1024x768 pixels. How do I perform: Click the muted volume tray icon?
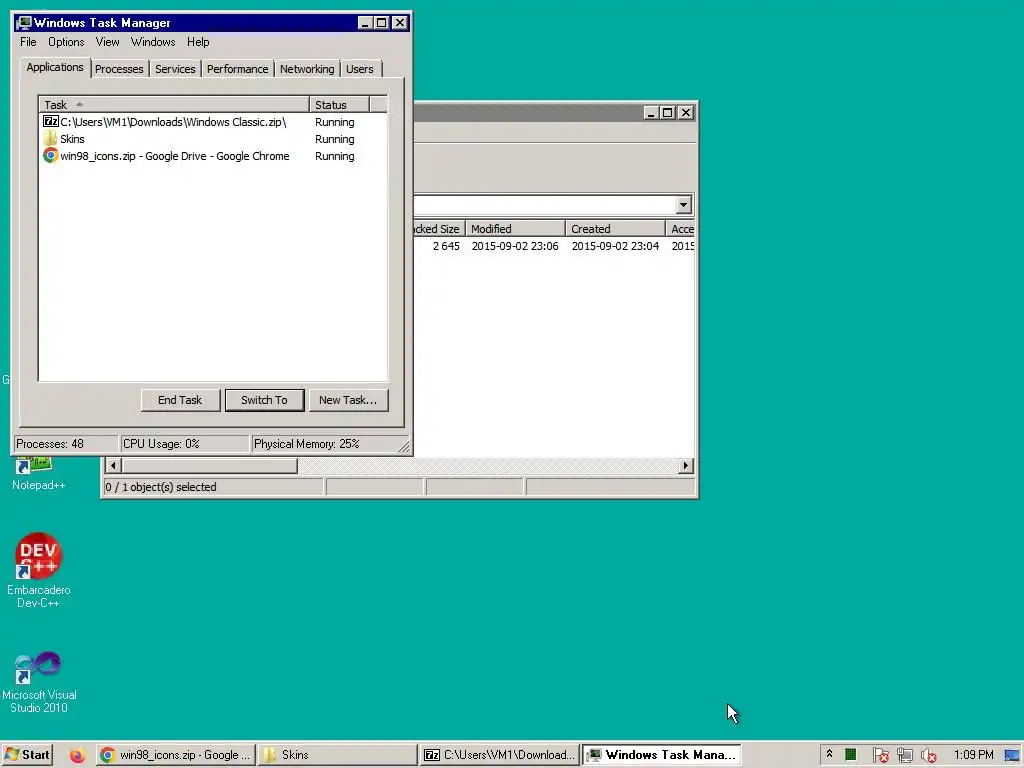click(928, 756)
